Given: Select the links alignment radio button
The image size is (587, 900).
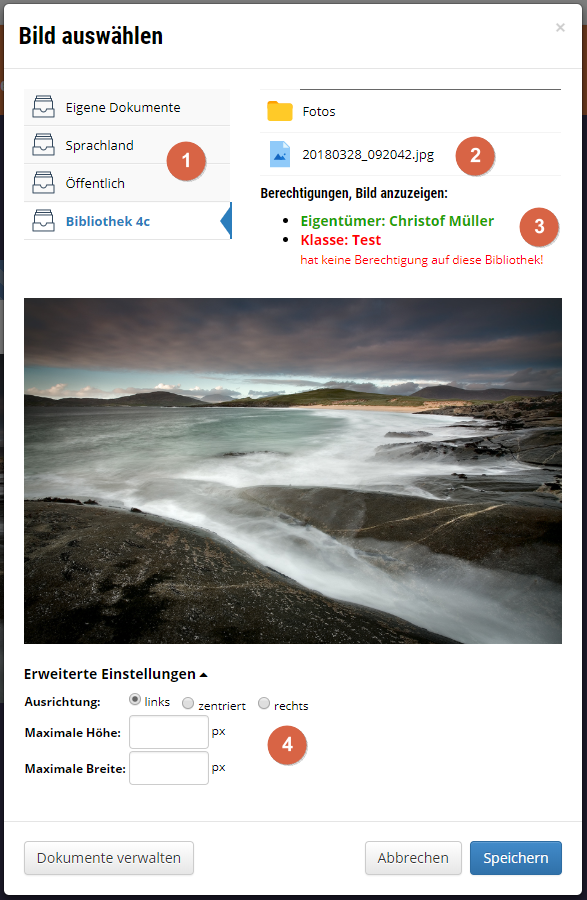Looking at the screenshot, I should pyautogui.click(x=135, y=699).
